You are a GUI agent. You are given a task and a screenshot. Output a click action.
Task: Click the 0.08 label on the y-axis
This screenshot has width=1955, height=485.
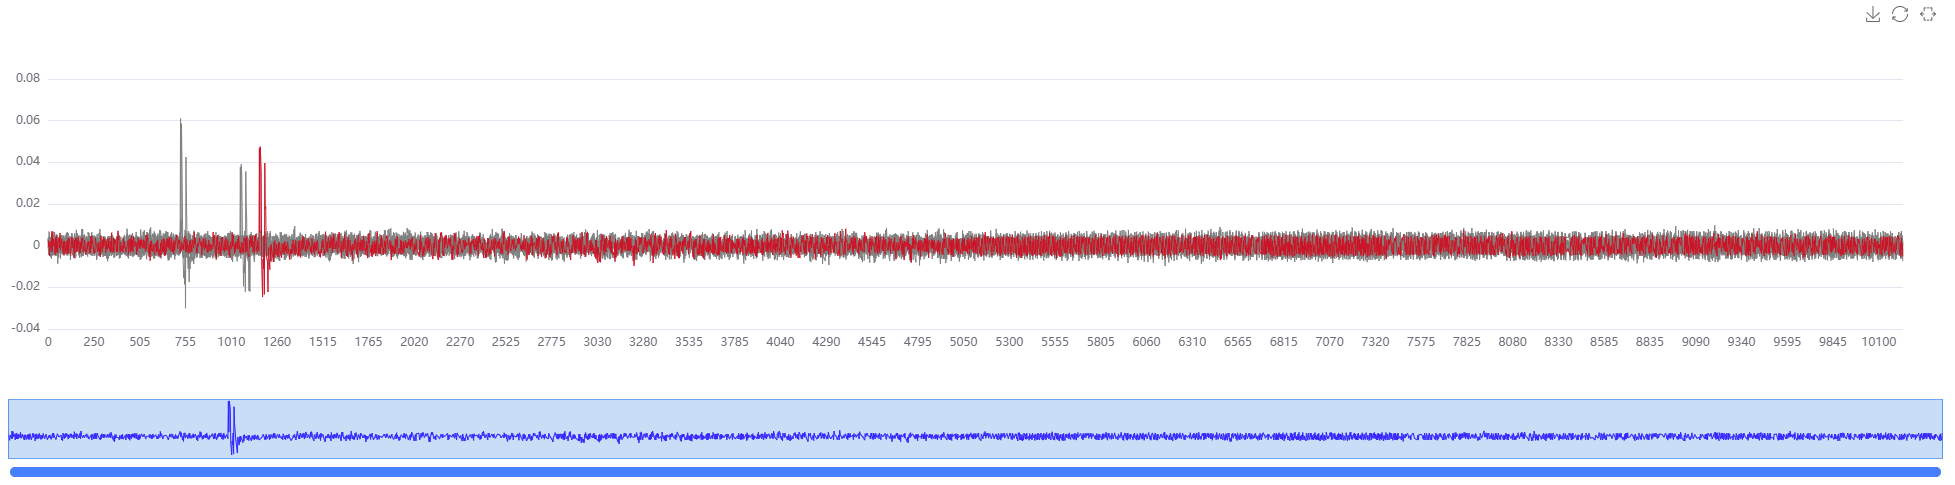point(28,78)
